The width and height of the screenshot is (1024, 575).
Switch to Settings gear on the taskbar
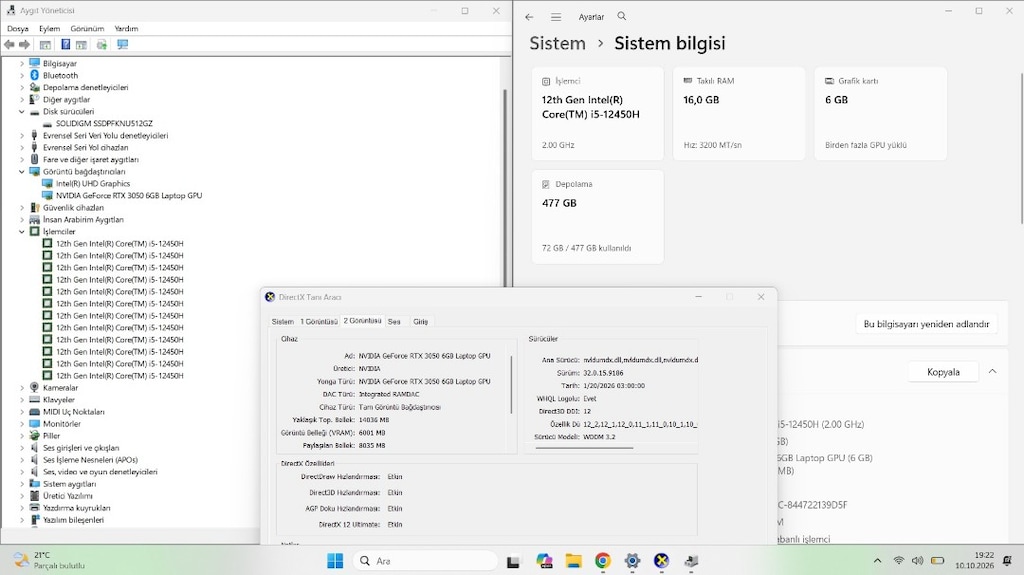[632, 561]
